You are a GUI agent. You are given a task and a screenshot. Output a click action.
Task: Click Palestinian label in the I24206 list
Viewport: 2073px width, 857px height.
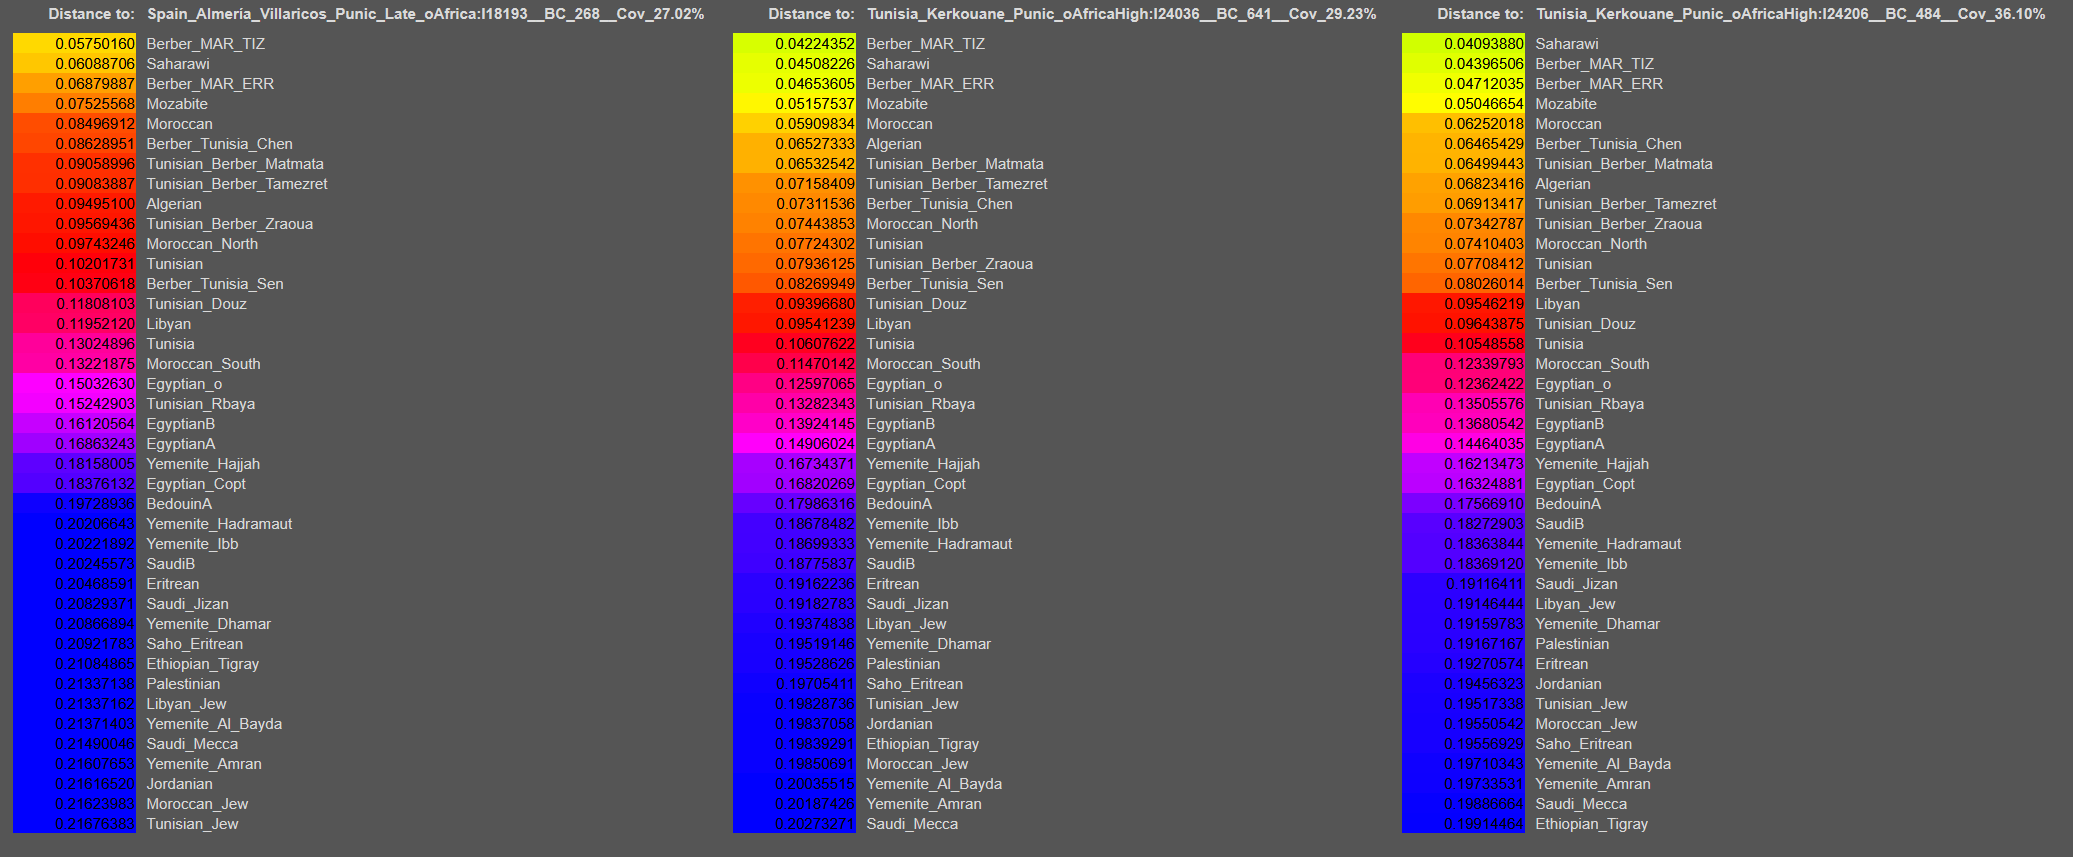[1572, 644]
